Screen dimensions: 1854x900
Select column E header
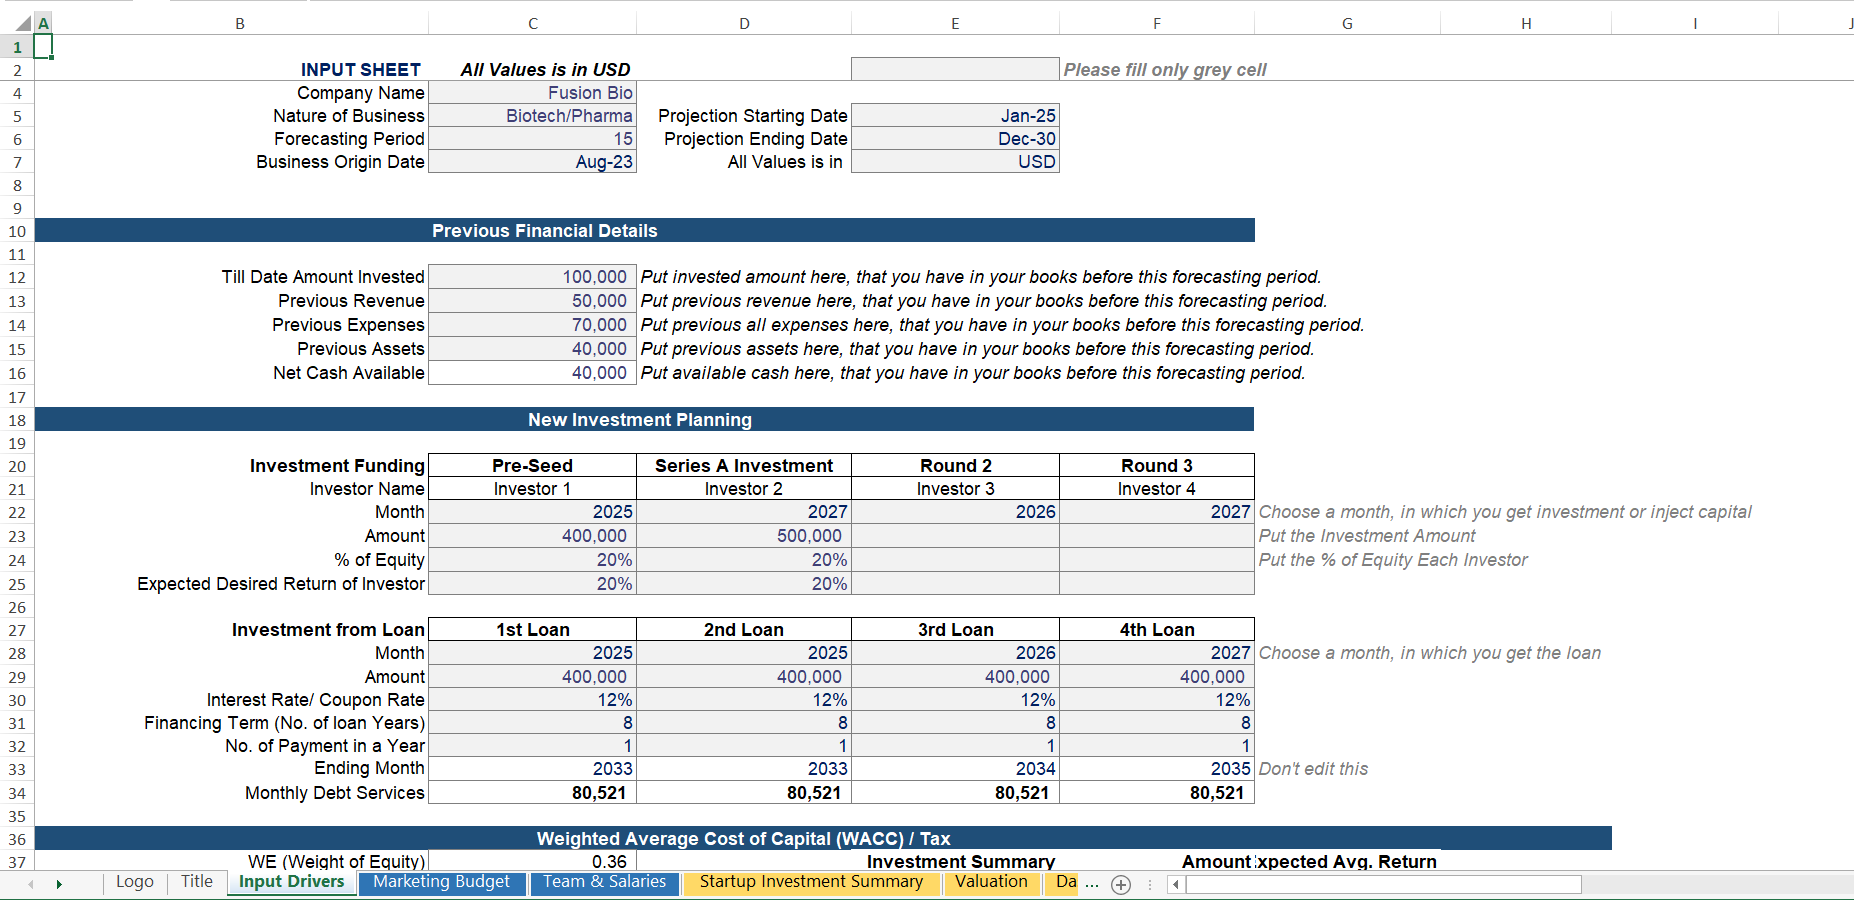tap(955, 23)
